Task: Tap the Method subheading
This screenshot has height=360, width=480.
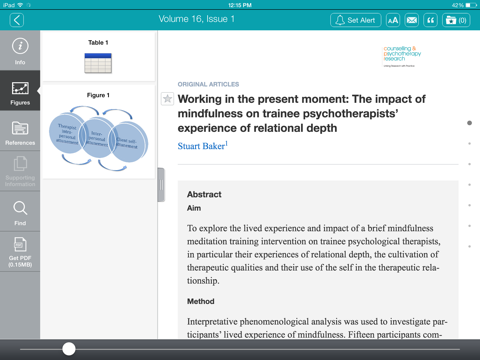Action: point(201,301)
